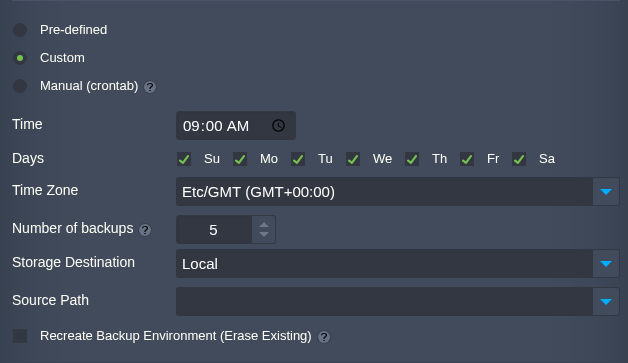Screen dimensions: 628x363
Task: Decrease number of backups with down arrow
Action: pyautogui.click(x=264, y=234)
